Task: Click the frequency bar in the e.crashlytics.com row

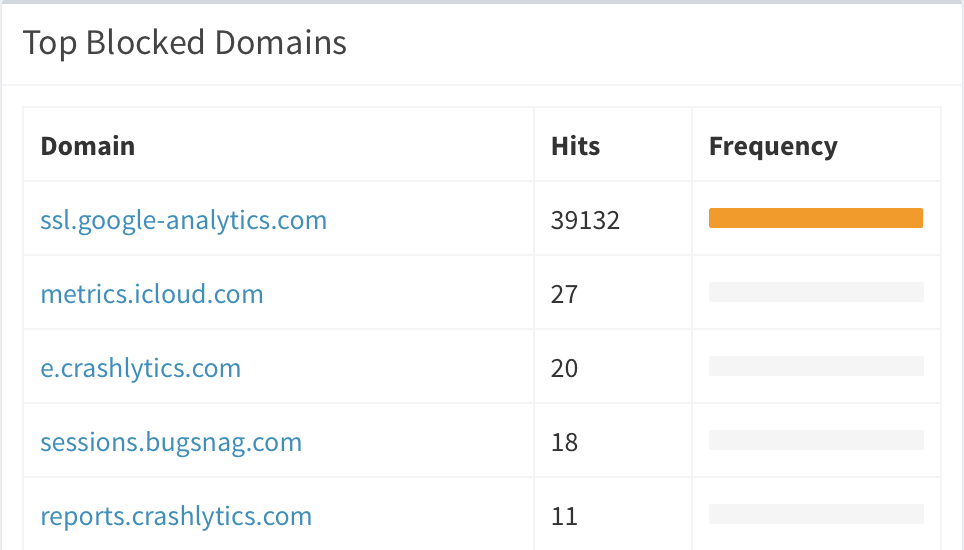Action: coord(816,366)
